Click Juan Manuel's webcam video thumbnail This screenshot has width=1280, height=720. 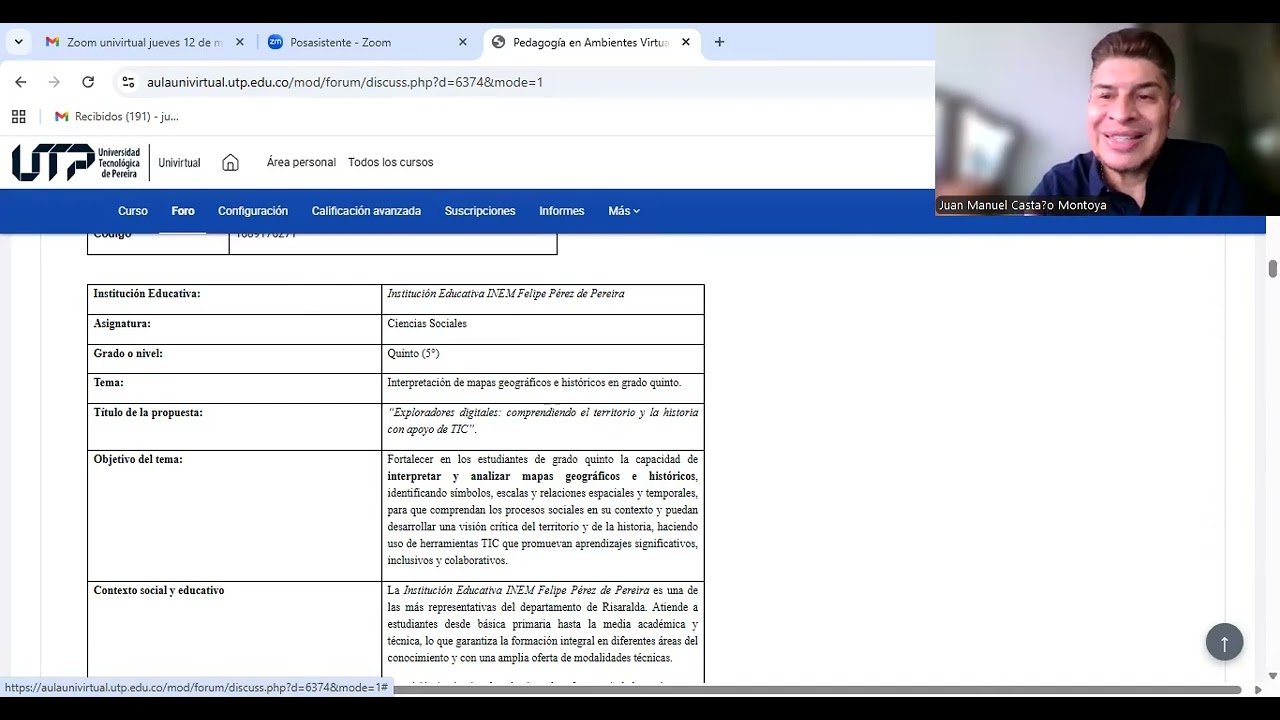[1107, 119]
